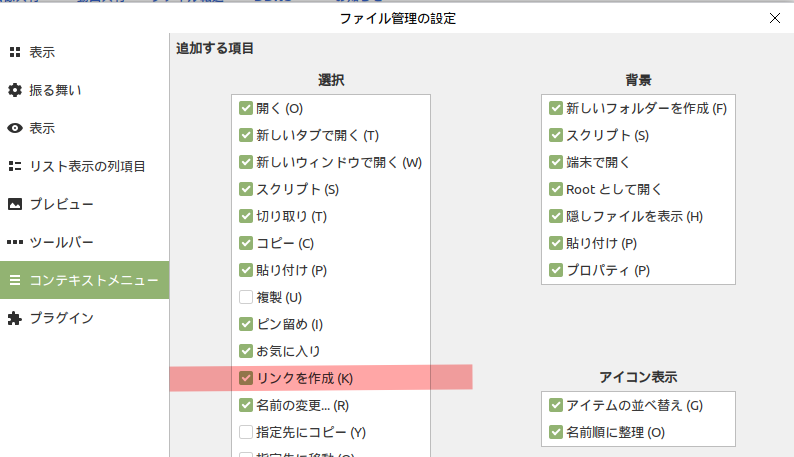
Task: Click the grid icon beside 表示
Action: pos(15,52)
